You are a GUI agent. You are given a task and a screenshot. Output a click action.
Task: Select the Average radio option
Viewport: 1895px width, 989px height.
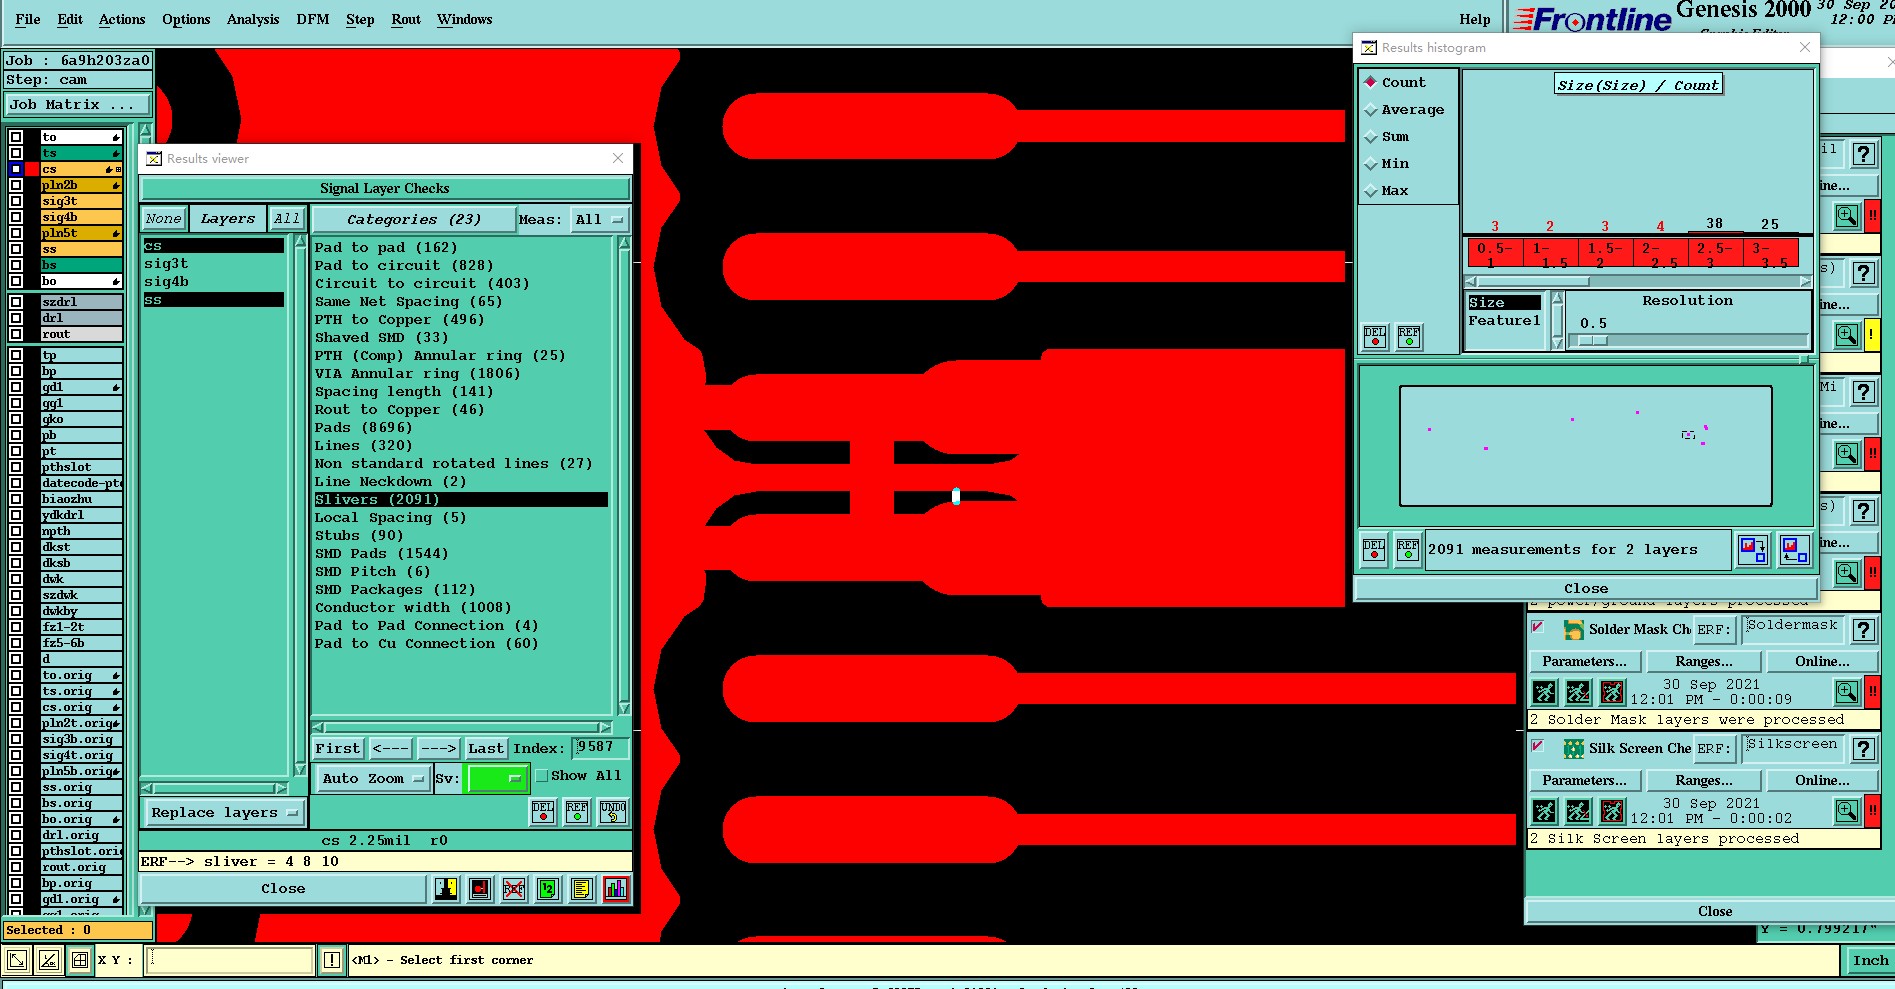point(1371,110)
